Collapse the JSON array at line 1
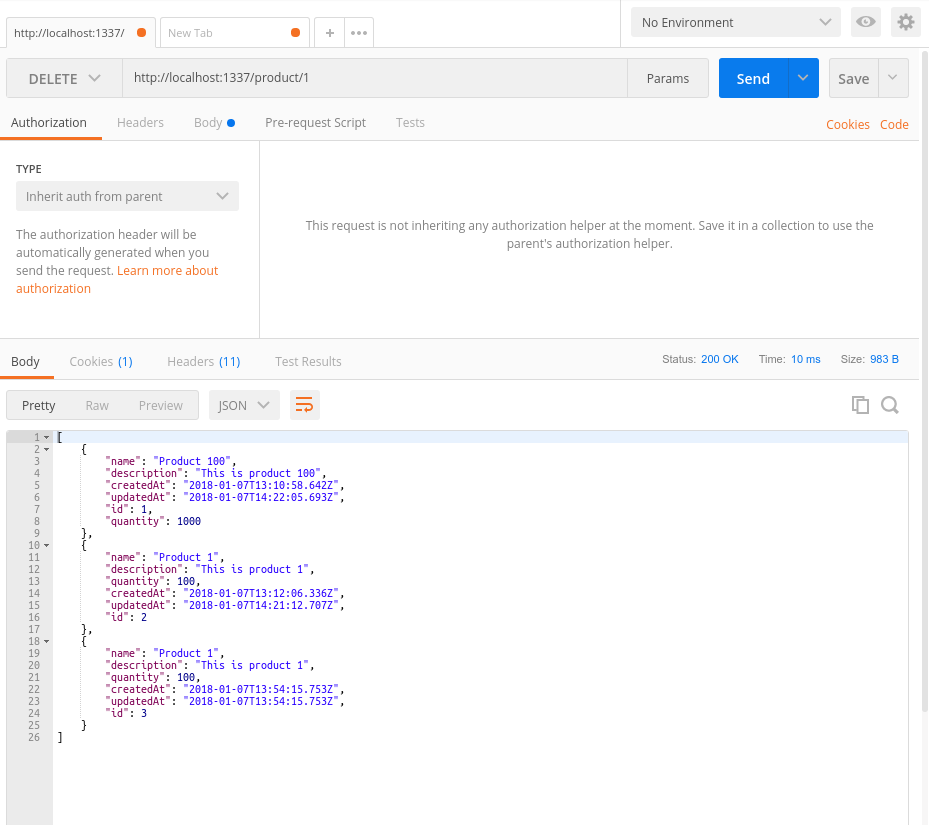The width and height of the screenshot is (929, 825). (46, 437)
